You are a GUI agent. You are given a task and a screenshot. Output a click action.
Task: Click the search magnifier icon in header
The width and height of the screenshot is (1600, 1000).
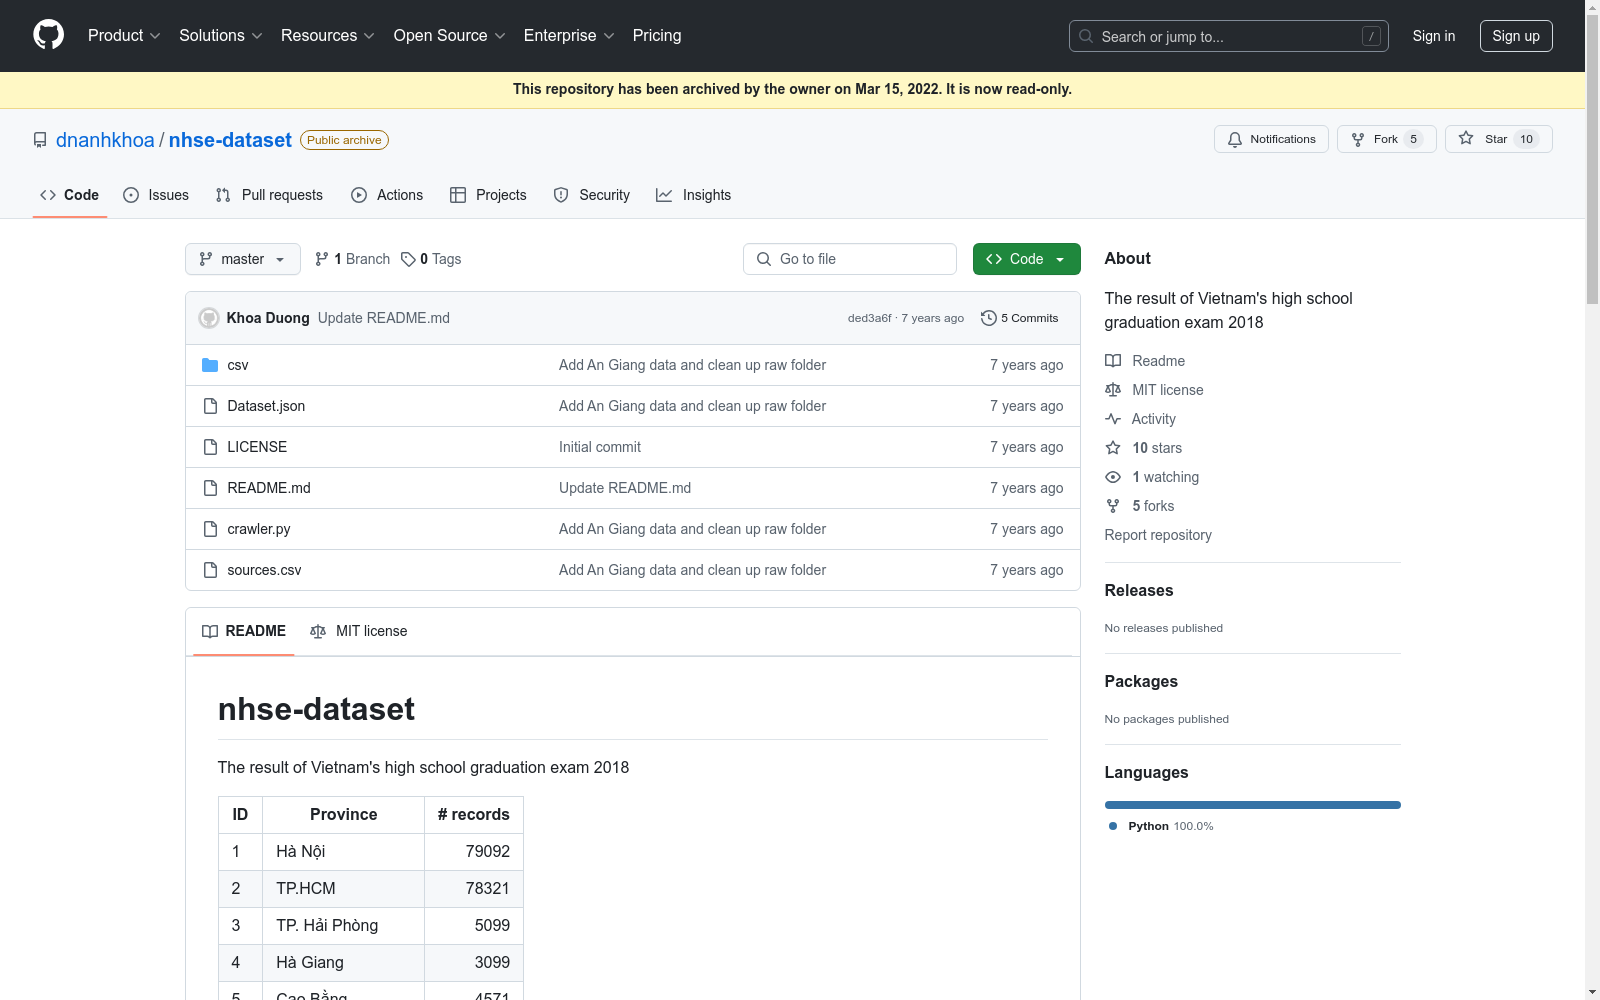point(1086,36)
